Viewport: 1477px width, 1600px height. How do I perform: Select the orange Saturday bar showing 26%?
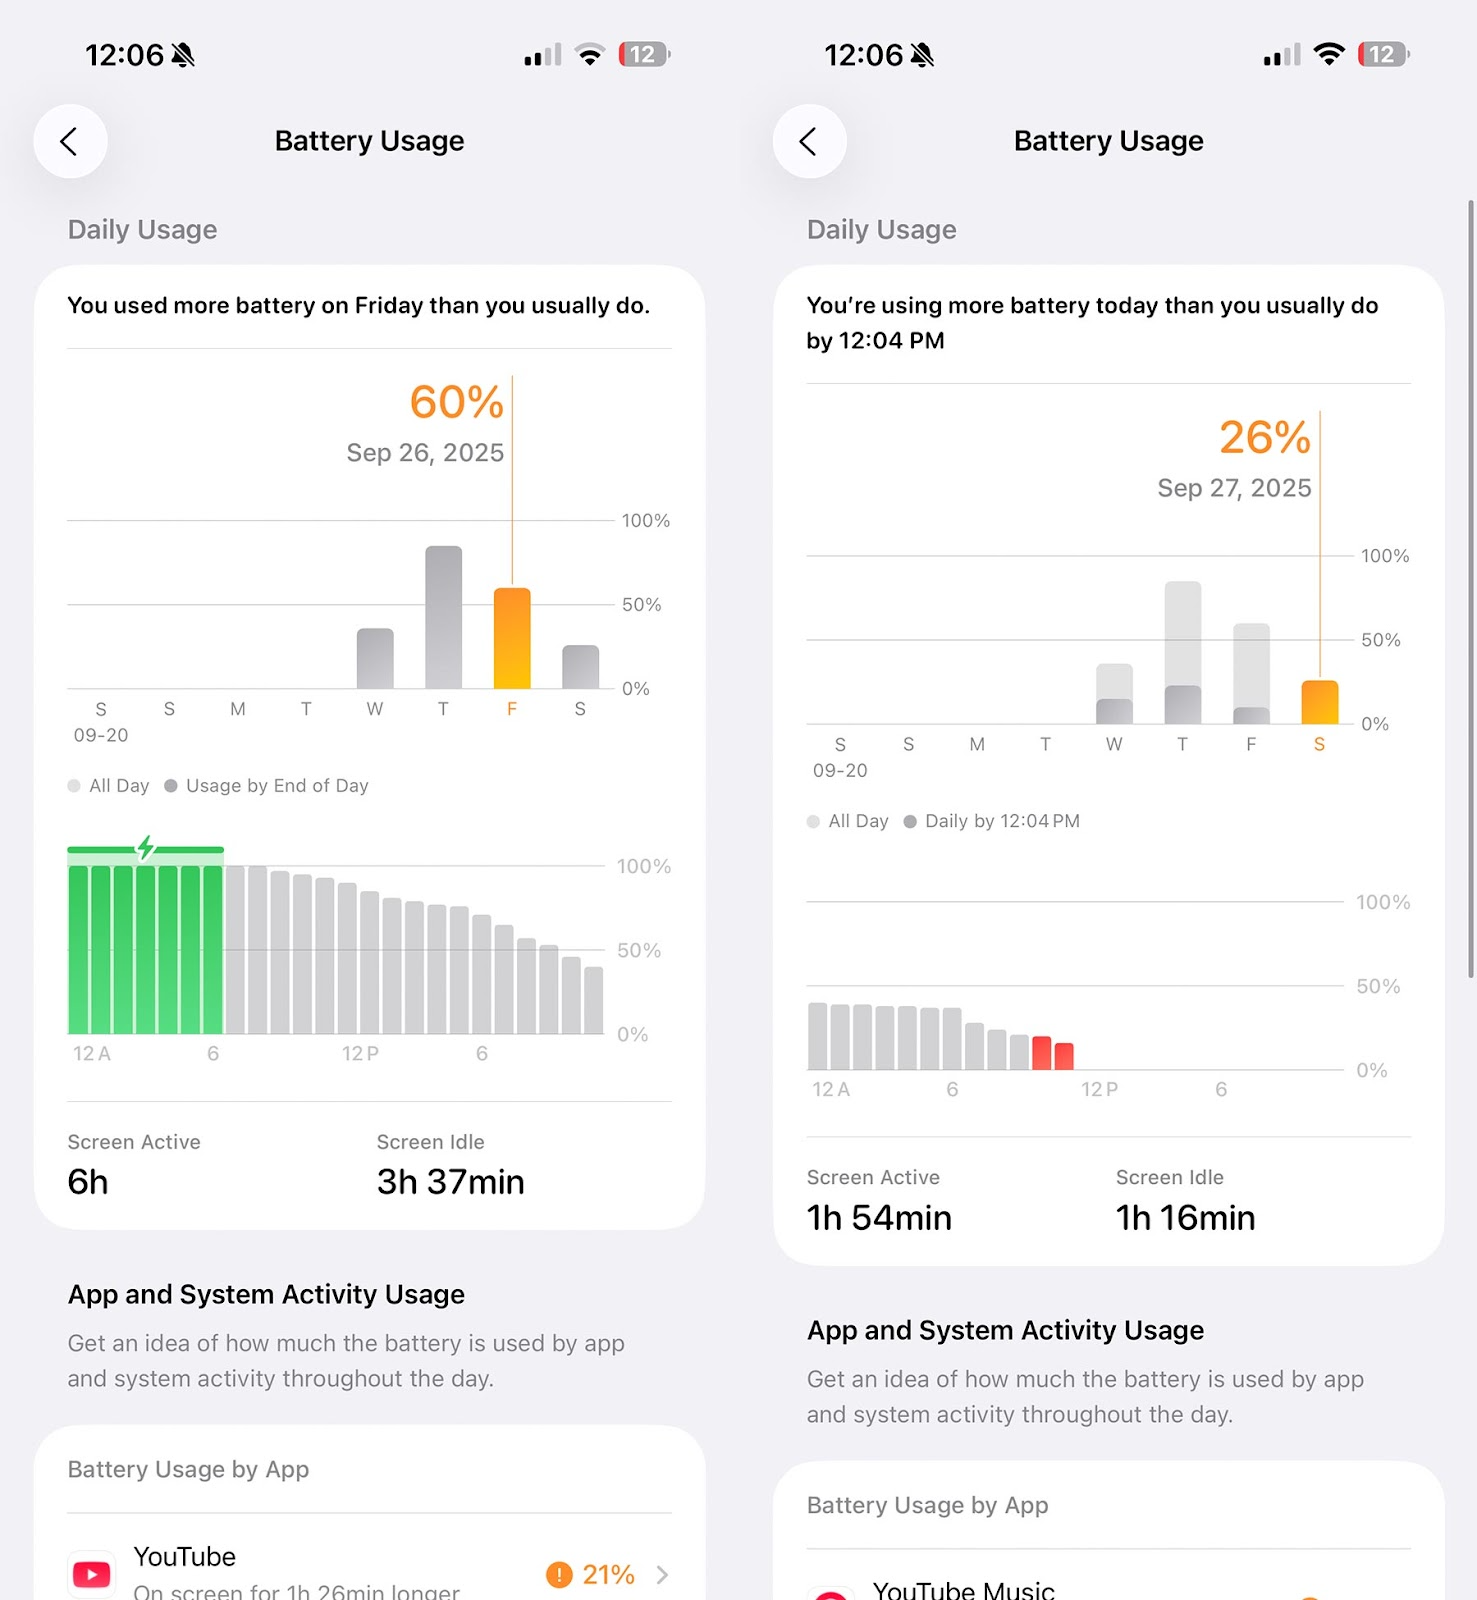click(1319, 702)
